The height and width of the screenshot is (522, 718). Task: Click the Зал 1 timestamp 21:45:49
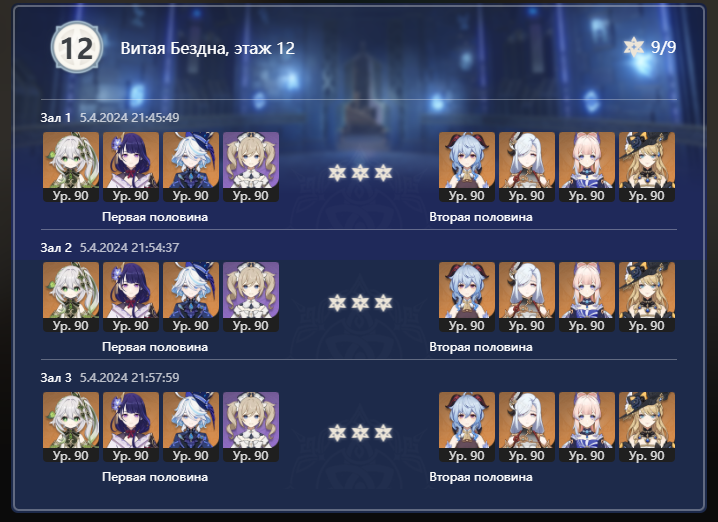pyautogui.click(x=130, y=118)
